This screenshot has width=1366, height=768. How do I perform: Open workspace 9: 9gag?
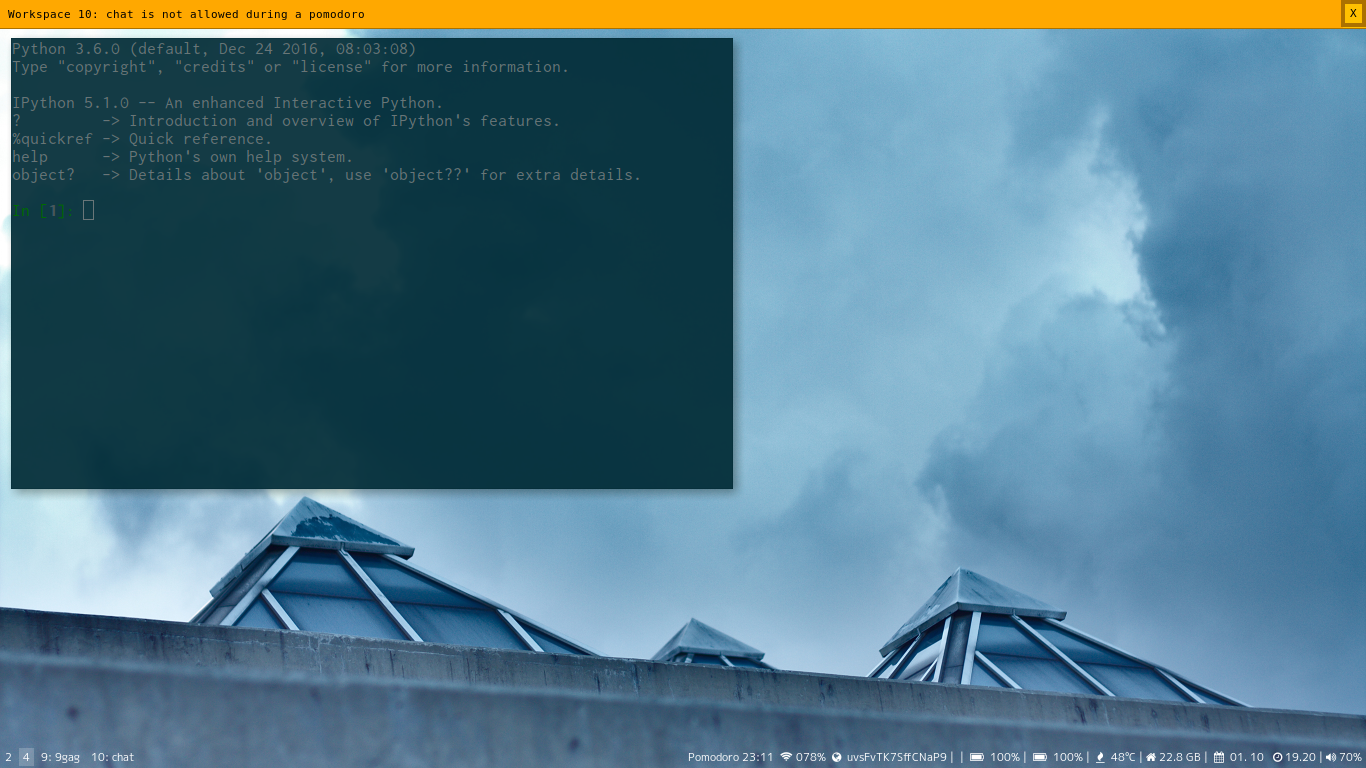[60, 757]
